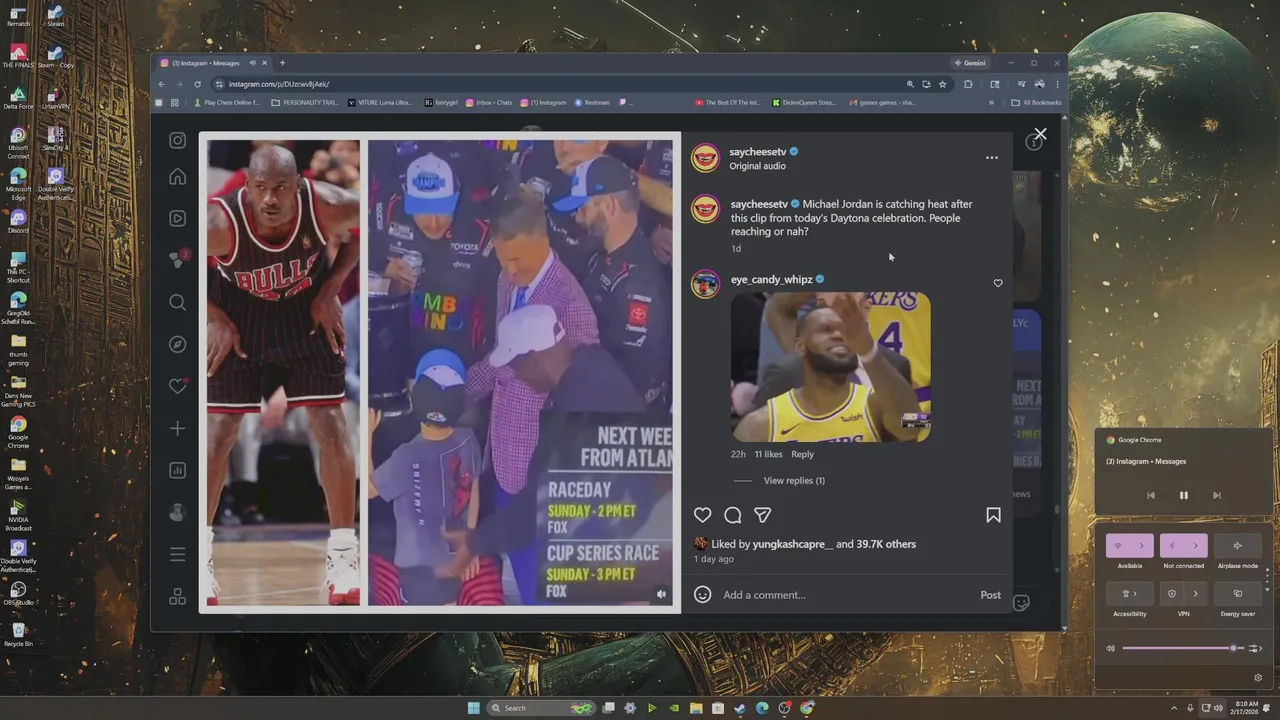Toggle the Bluetooth quick setting tile
The width and height of the screenshot is (1280, 720).
1172,546
